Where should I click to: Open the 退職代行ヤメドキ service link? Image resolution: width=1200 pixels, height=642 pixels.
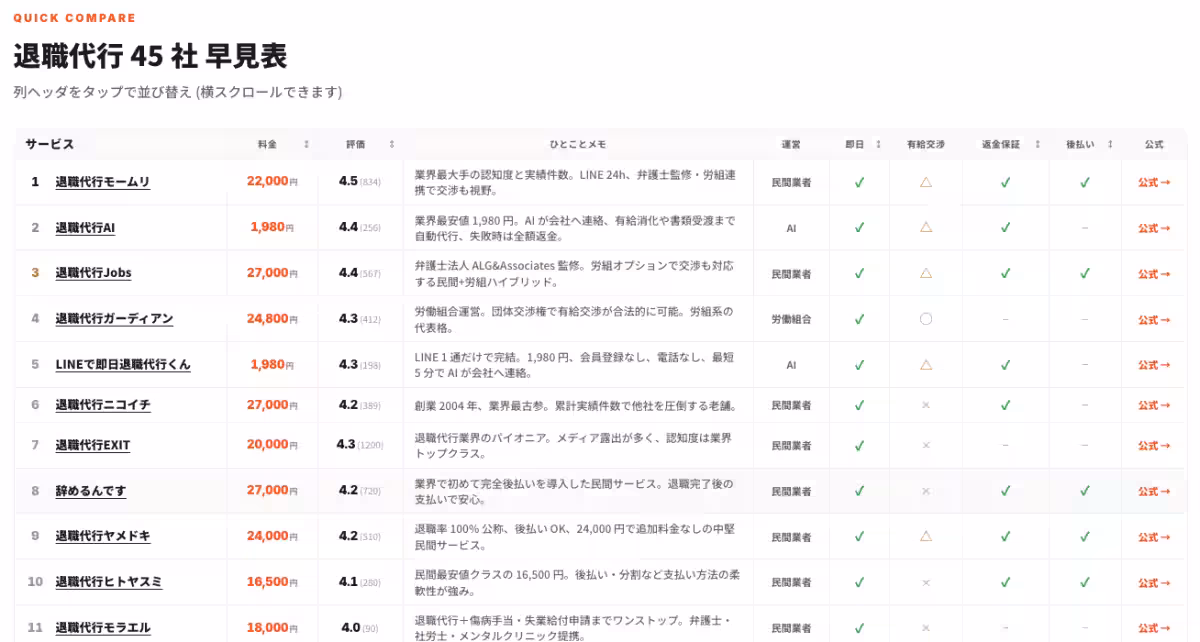[103, 536]
